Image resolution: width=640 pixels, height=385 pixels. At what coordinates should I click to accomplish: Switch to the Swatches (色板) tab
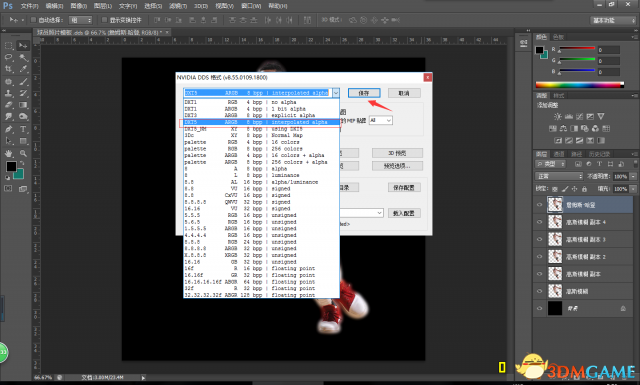558,37
